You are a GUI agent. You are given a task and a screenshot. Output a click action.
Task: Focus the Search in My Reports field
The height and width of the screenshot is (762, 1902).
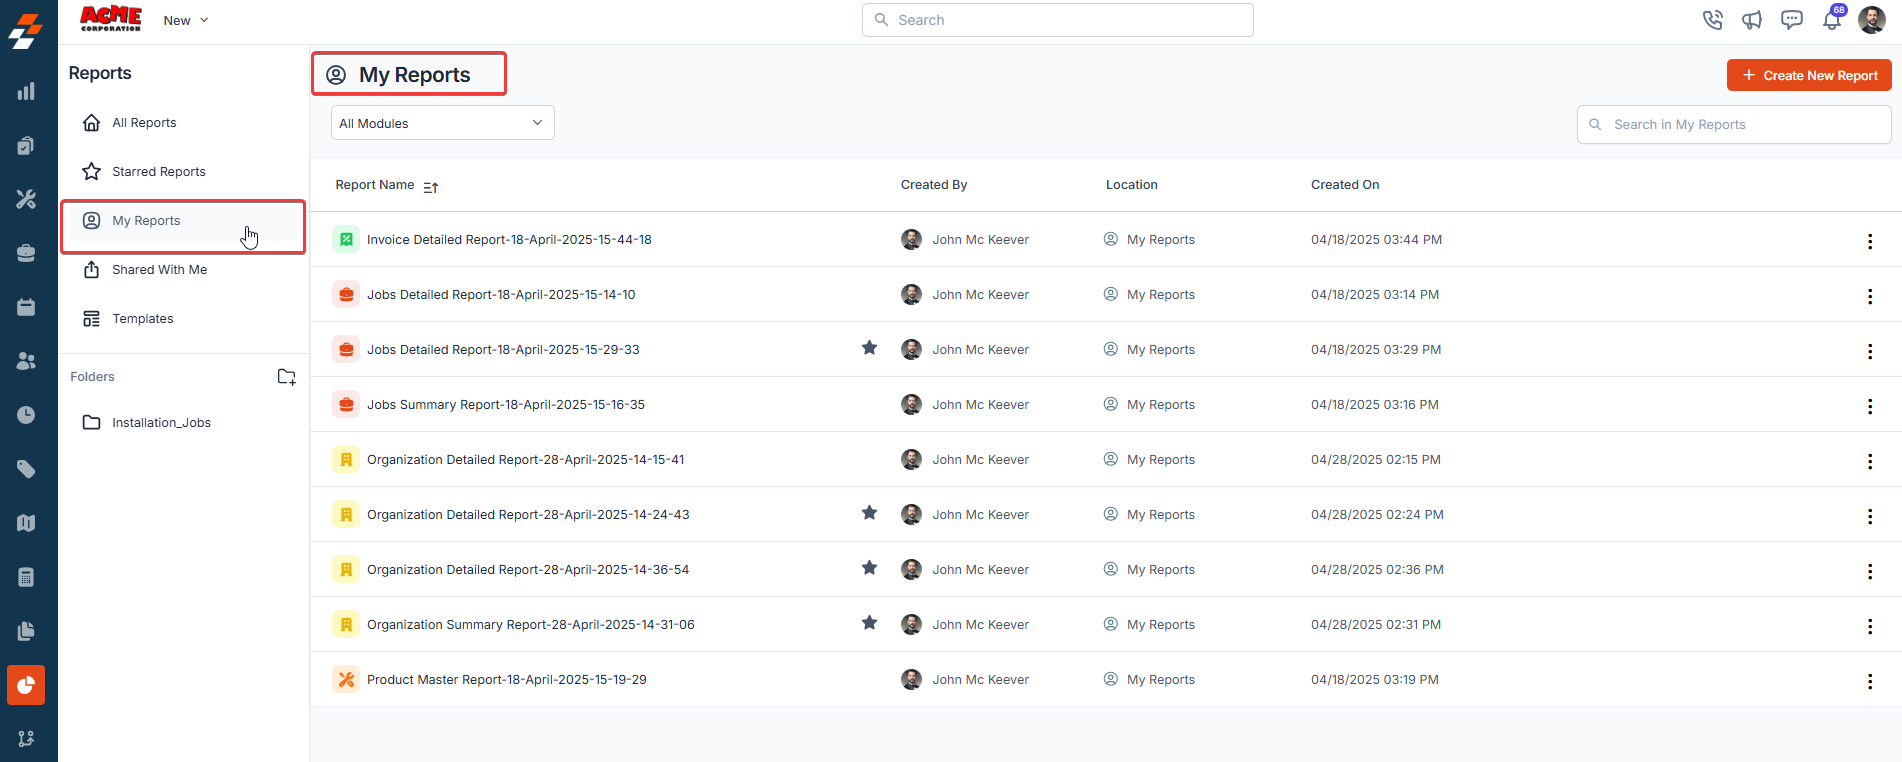(1734, 125)
